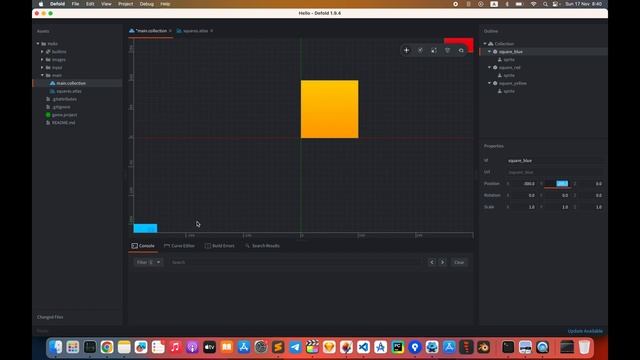This screenshot has width=640, height=360.
Task: Click the main.collection file icon in Assets
Action: (52, 83)
